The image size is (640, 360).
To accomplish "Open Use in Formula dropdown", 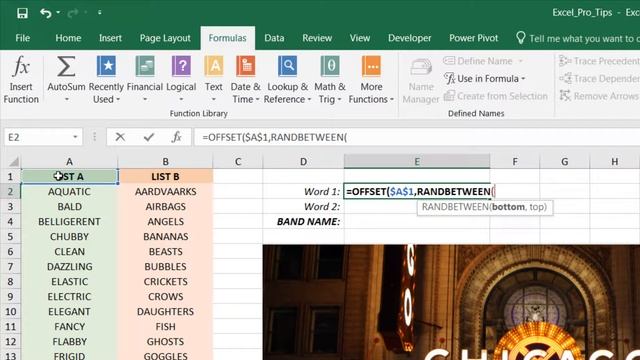I will click(x=484, y=78).
